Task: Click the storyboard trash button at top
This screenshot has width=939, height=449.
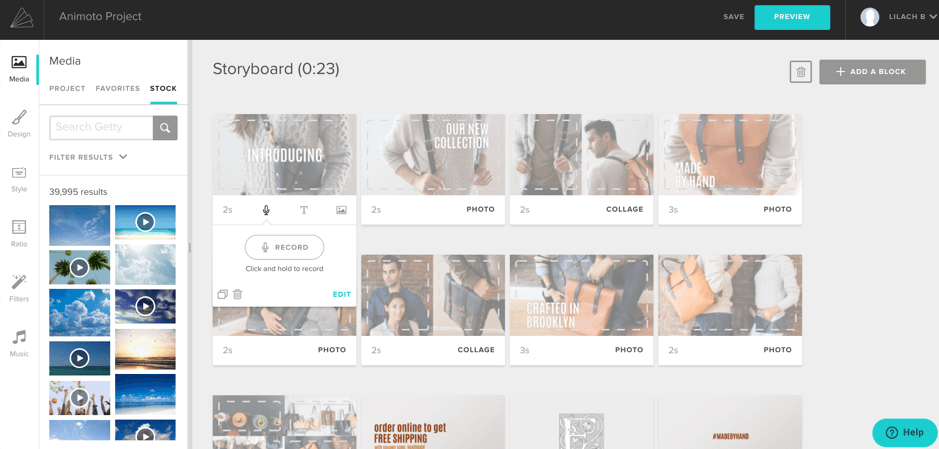Action: point(800,72)
